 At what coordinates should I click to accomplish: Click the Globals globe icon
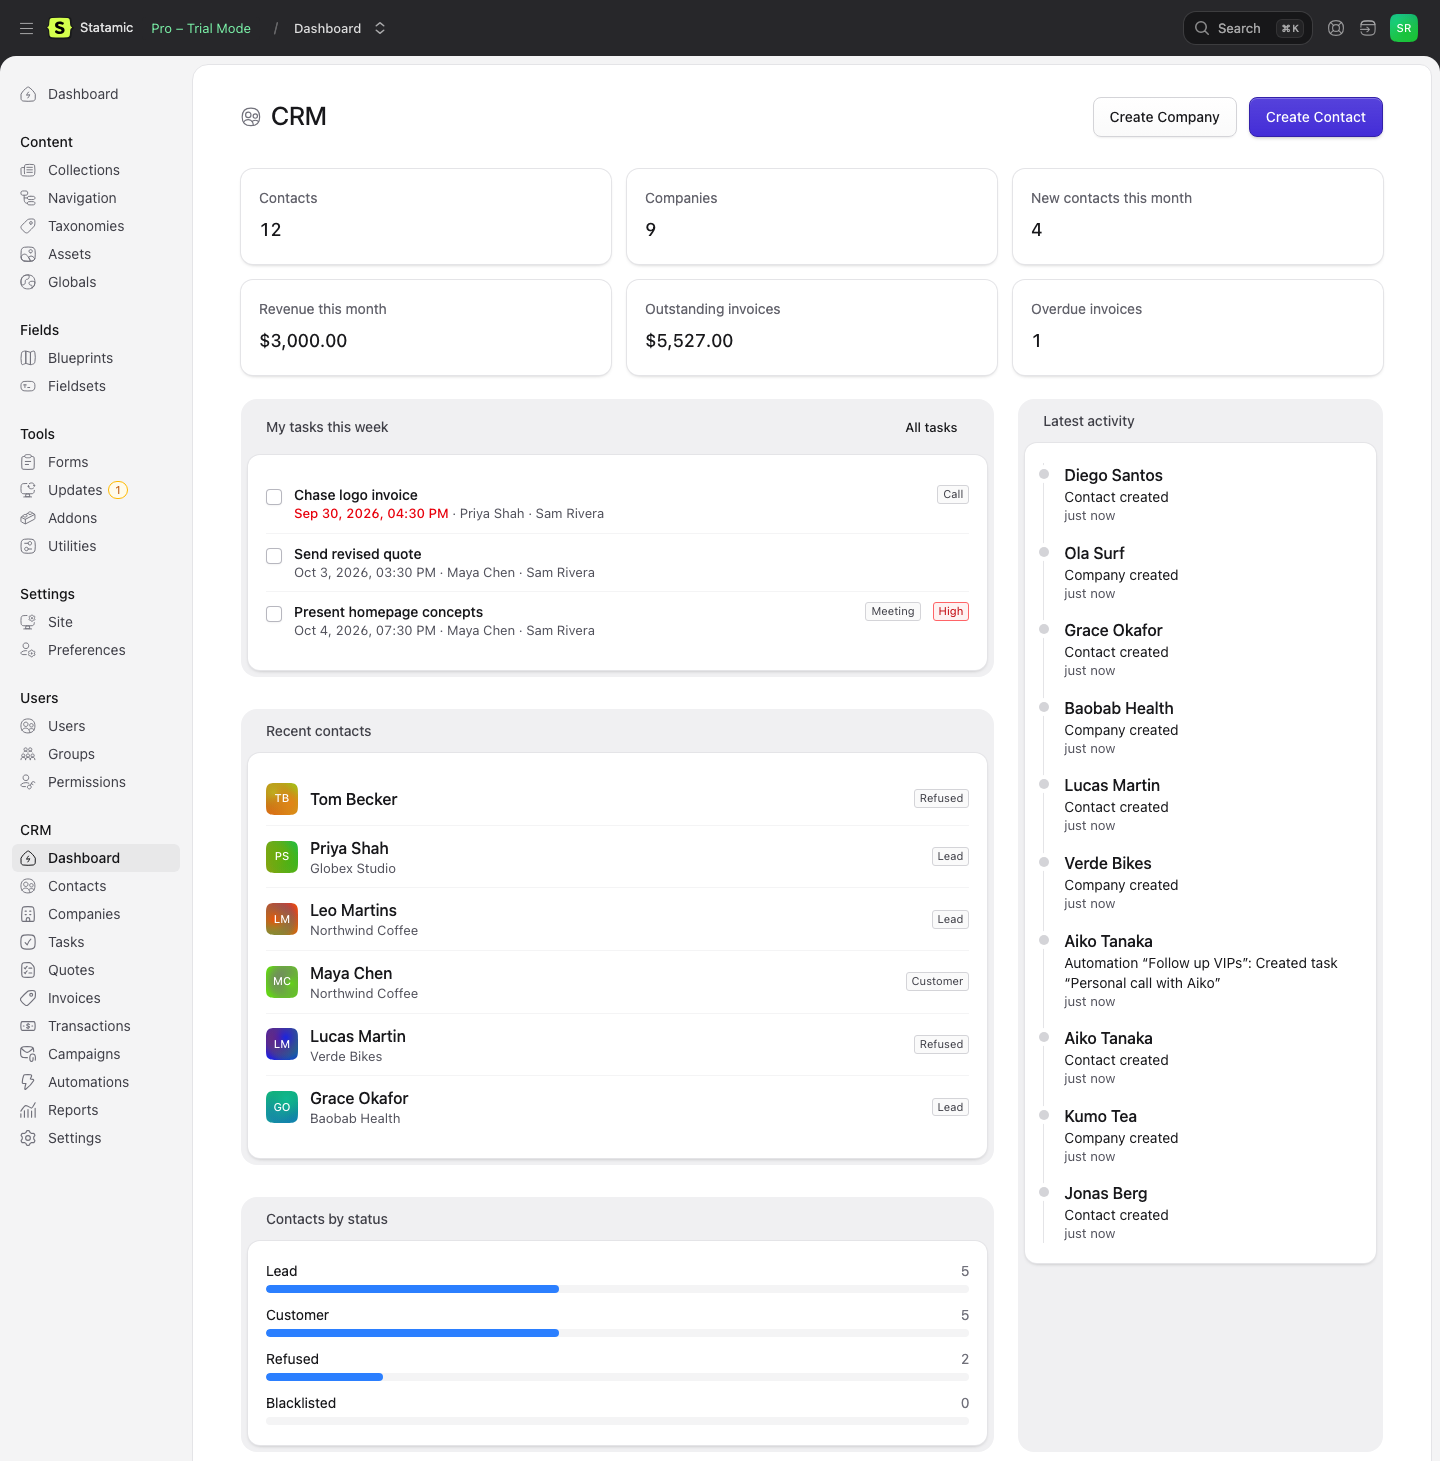[x=28, y=282]
